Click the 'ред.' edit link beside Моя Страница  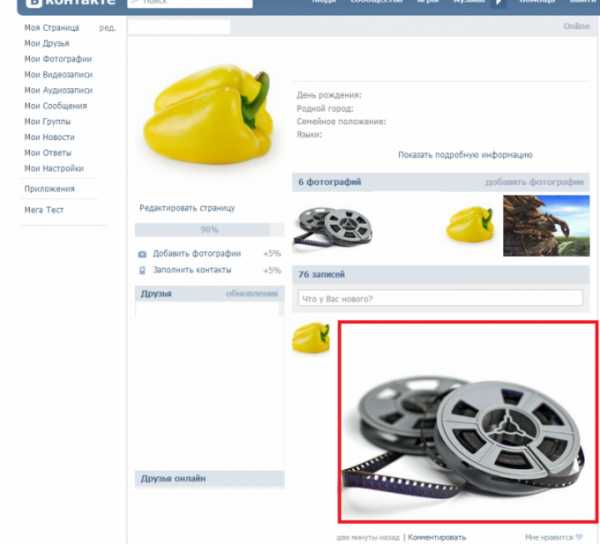107,28
